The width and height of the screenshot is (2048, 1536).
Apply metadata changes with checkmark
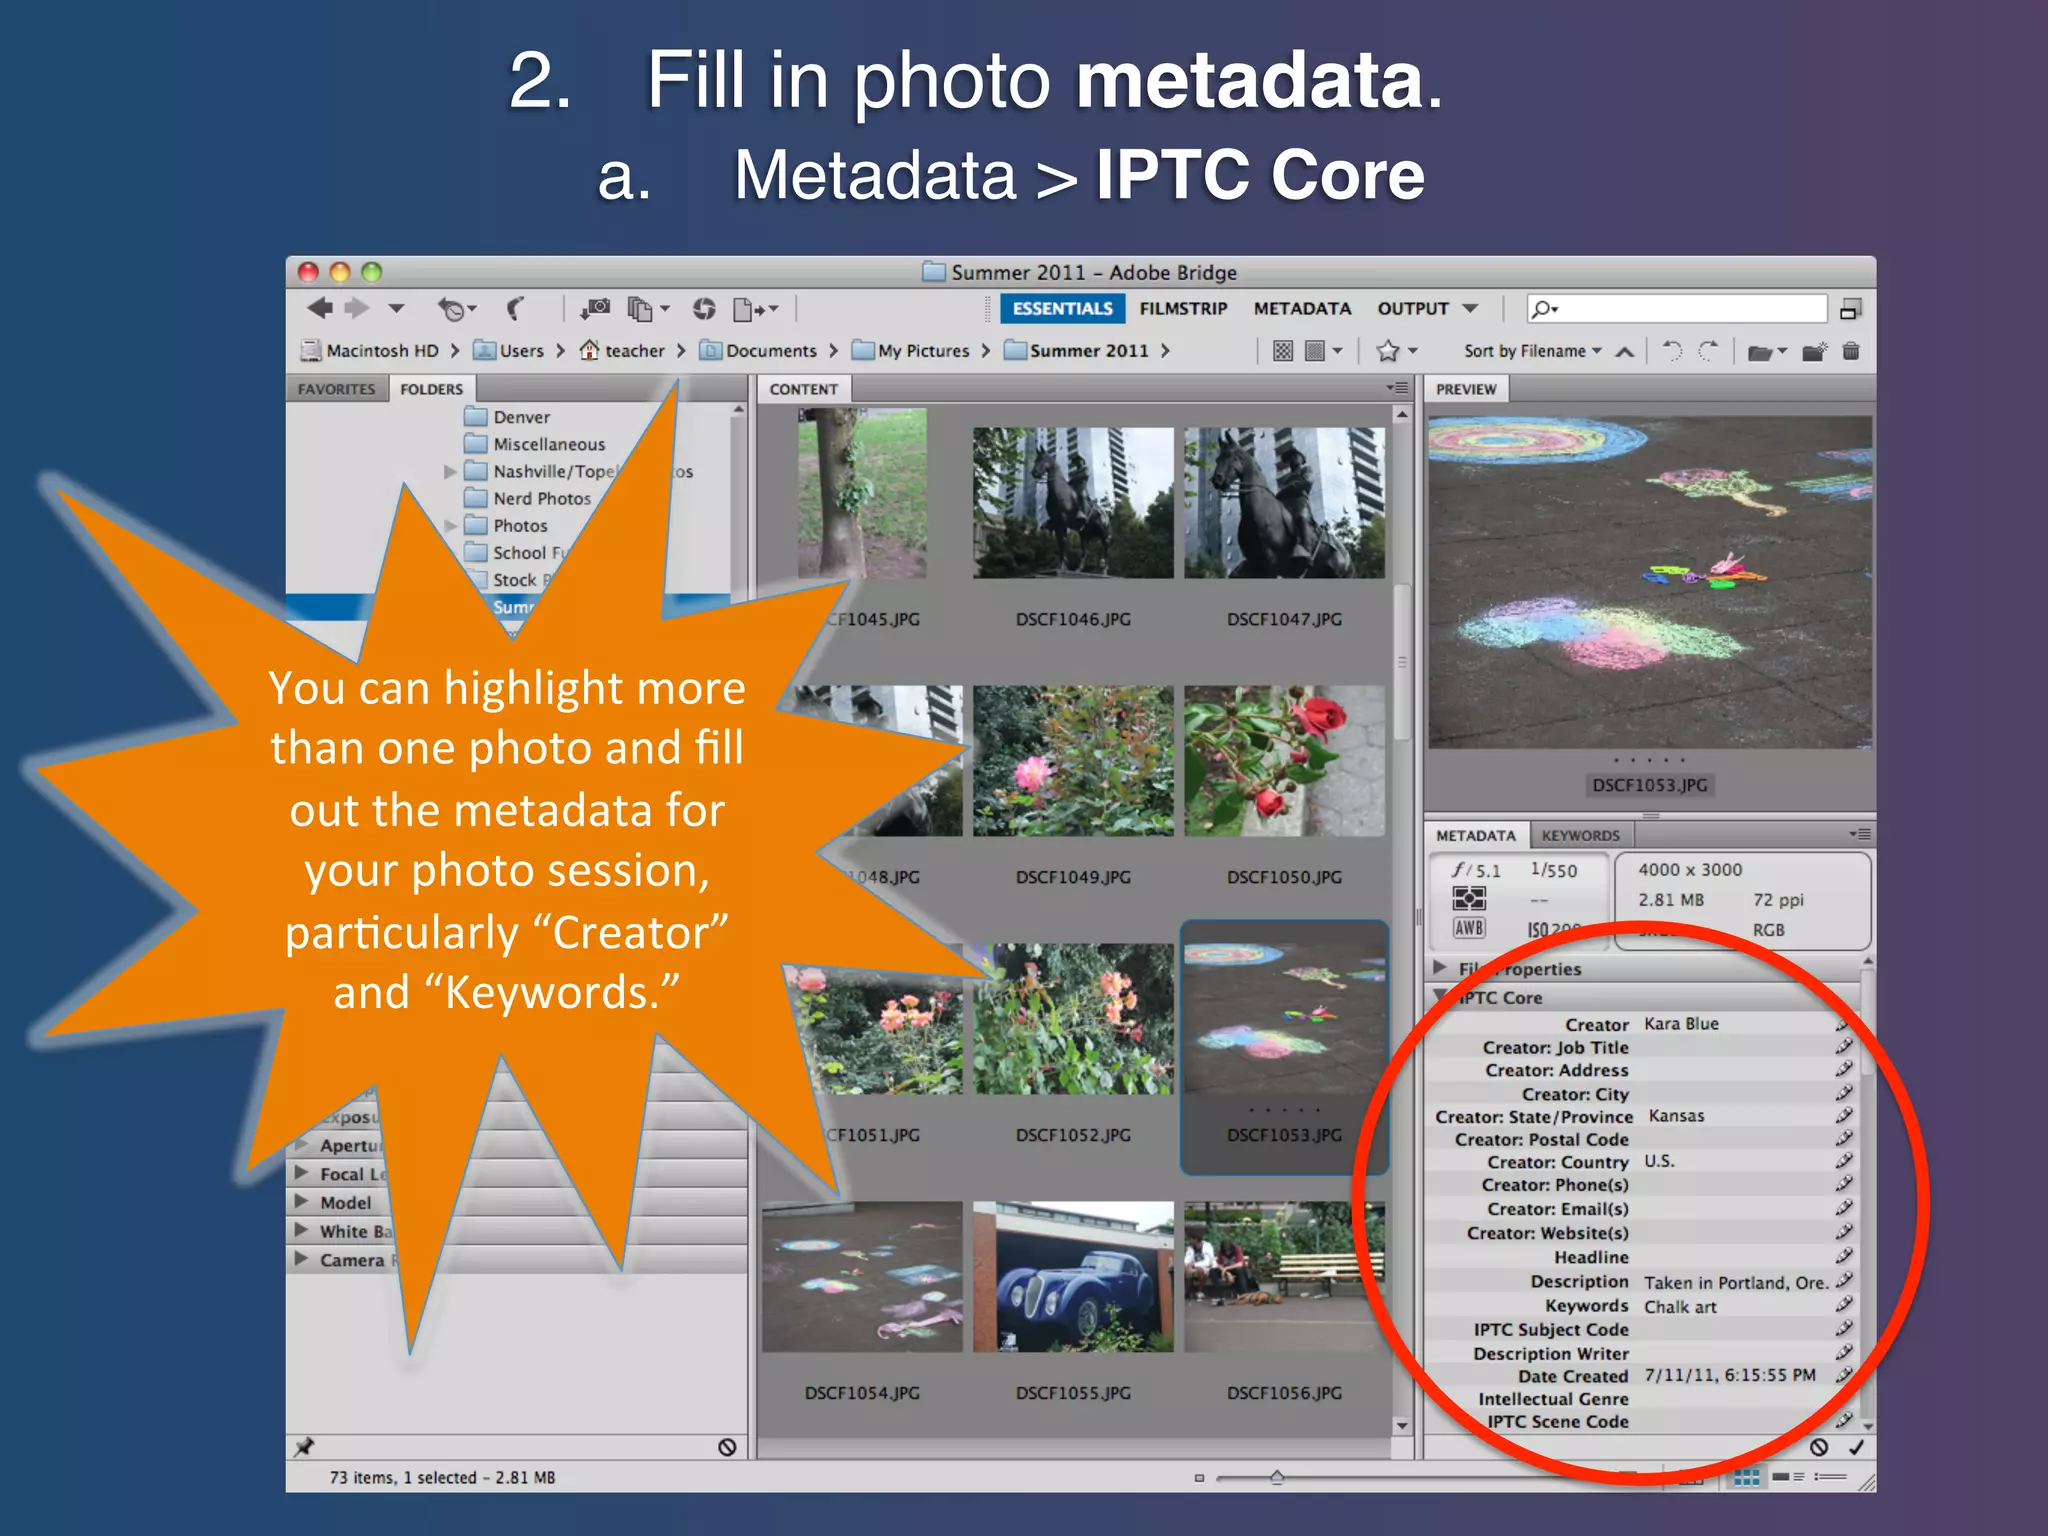(x=1856, y=1447)
